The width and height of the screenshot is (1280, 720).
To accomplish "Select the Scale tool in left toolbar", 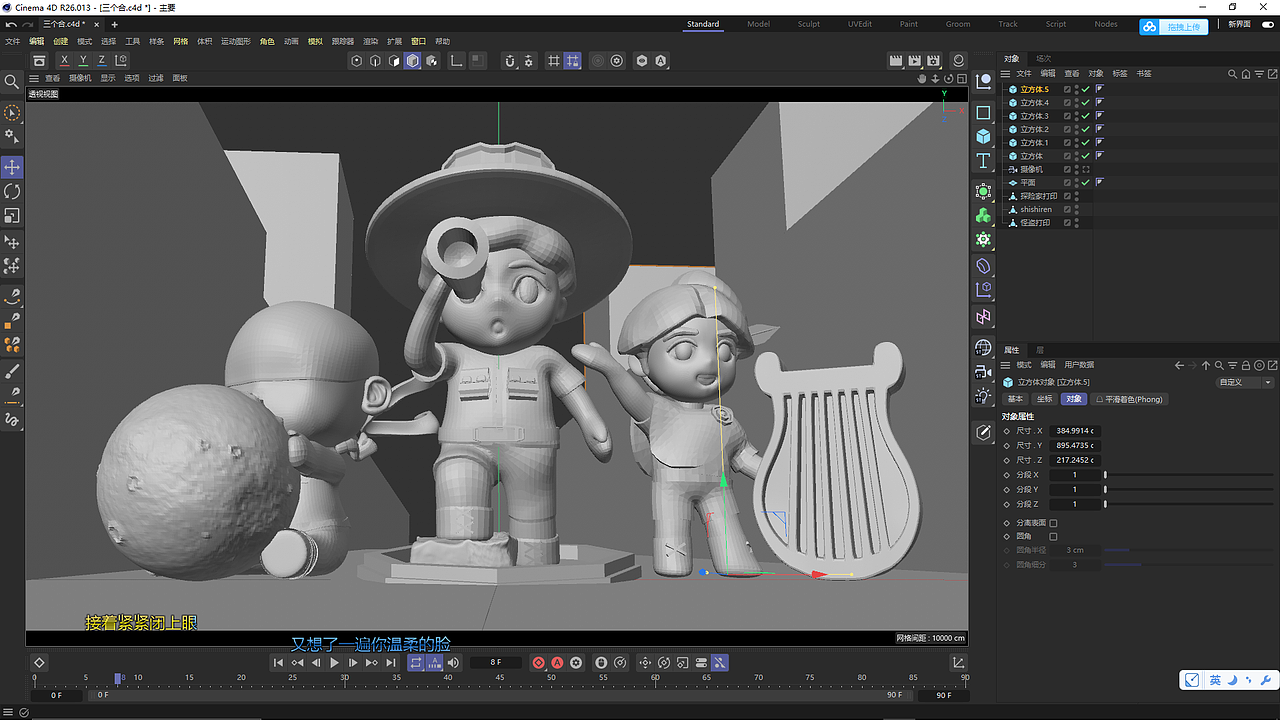I will click(x=12, y=215).
